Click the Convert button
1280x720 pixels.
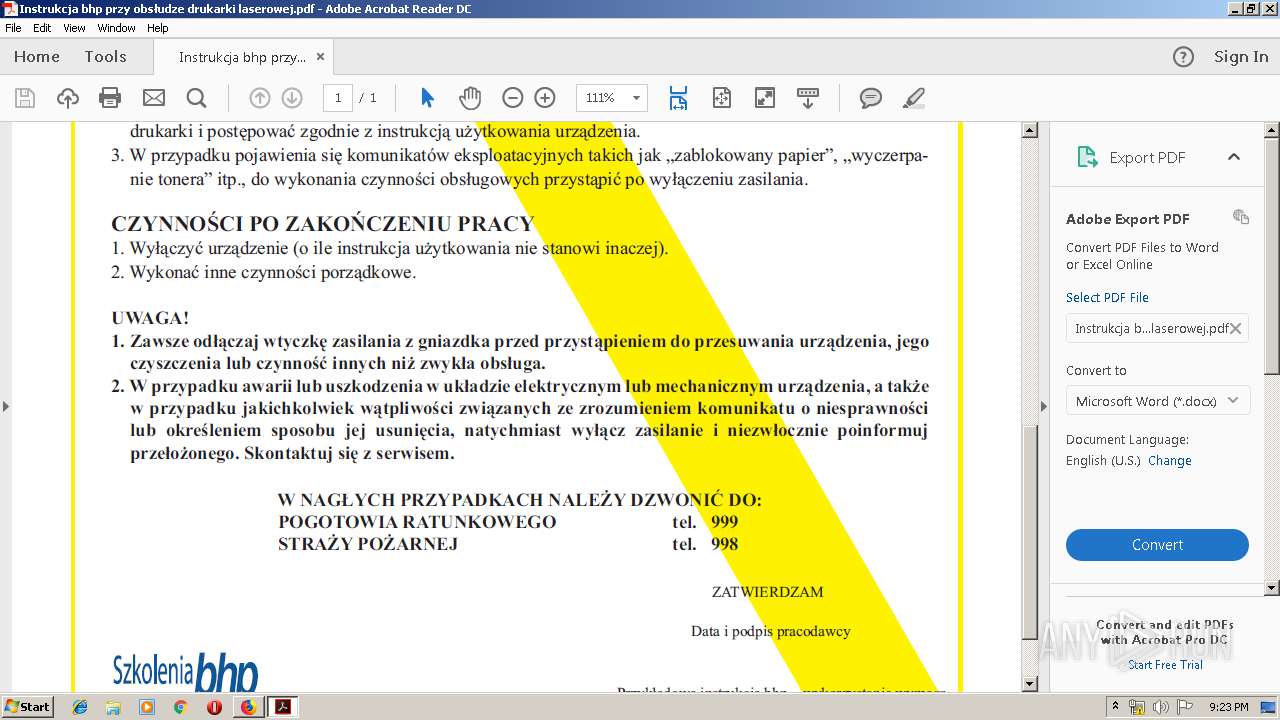coord(1157,545)
